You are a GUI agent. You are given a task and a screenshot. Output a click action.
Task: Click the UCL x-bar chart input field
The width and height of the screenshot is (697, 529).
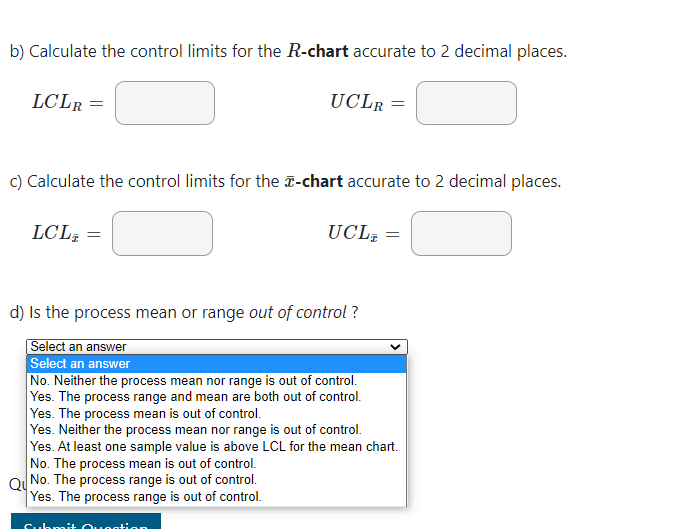point(461,233)
